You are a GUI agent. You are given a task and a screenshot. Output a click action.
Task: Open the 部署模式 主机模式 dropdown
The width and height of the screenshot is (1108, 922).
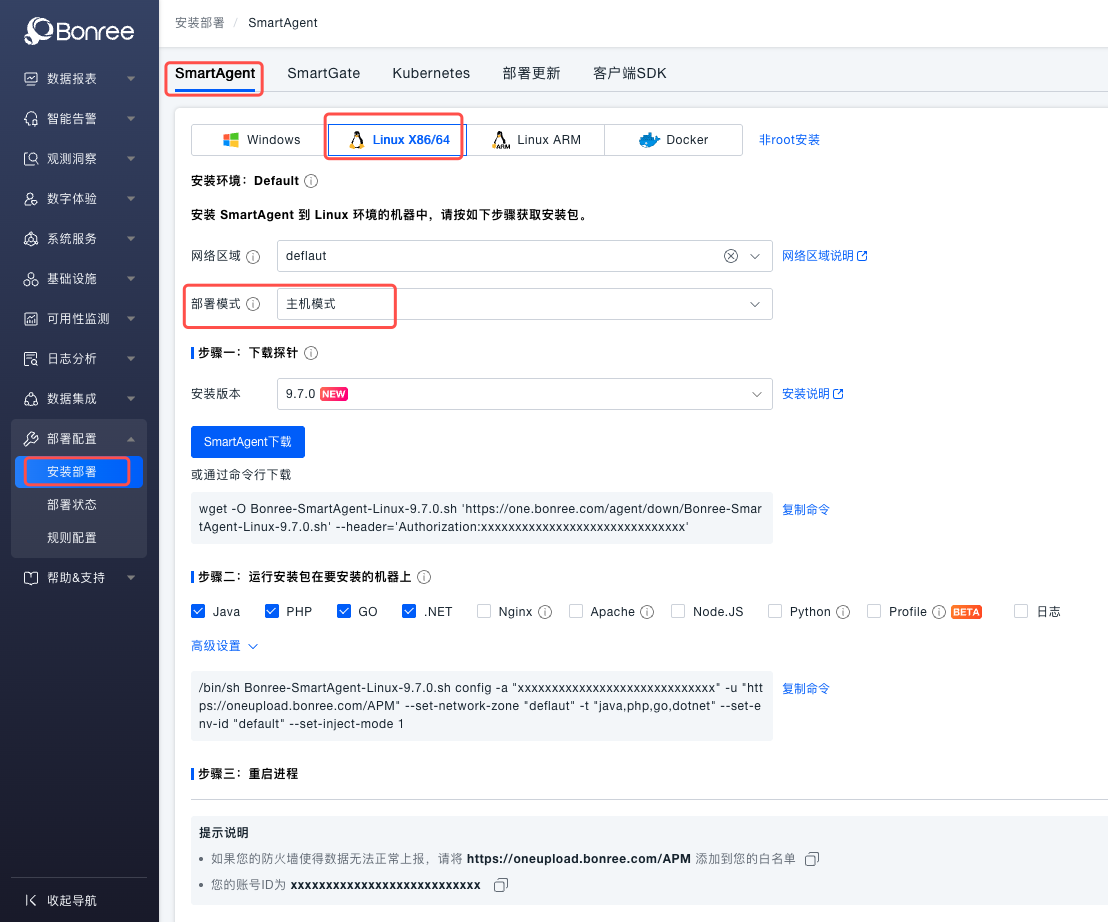click(524, 304)
